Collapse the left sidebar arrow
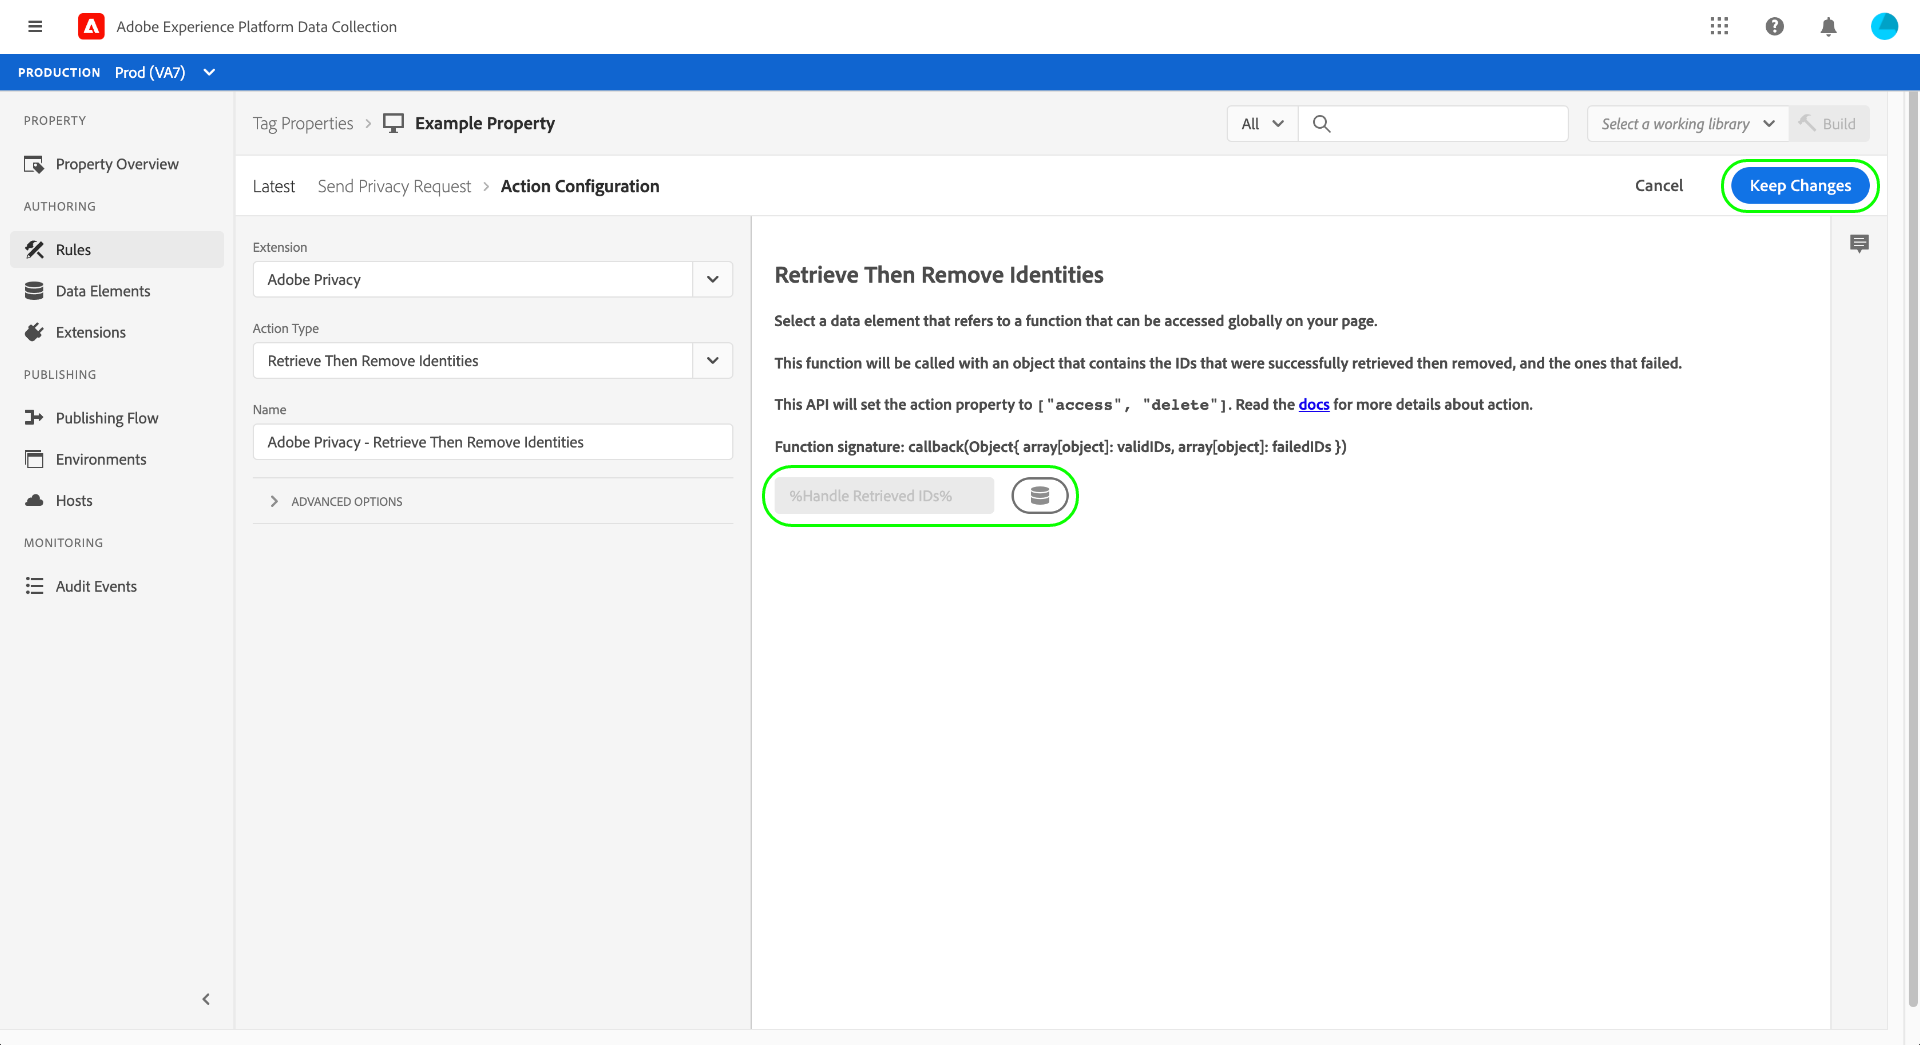The height and width of the screenshot is (1045, 1920). point(206,999)
